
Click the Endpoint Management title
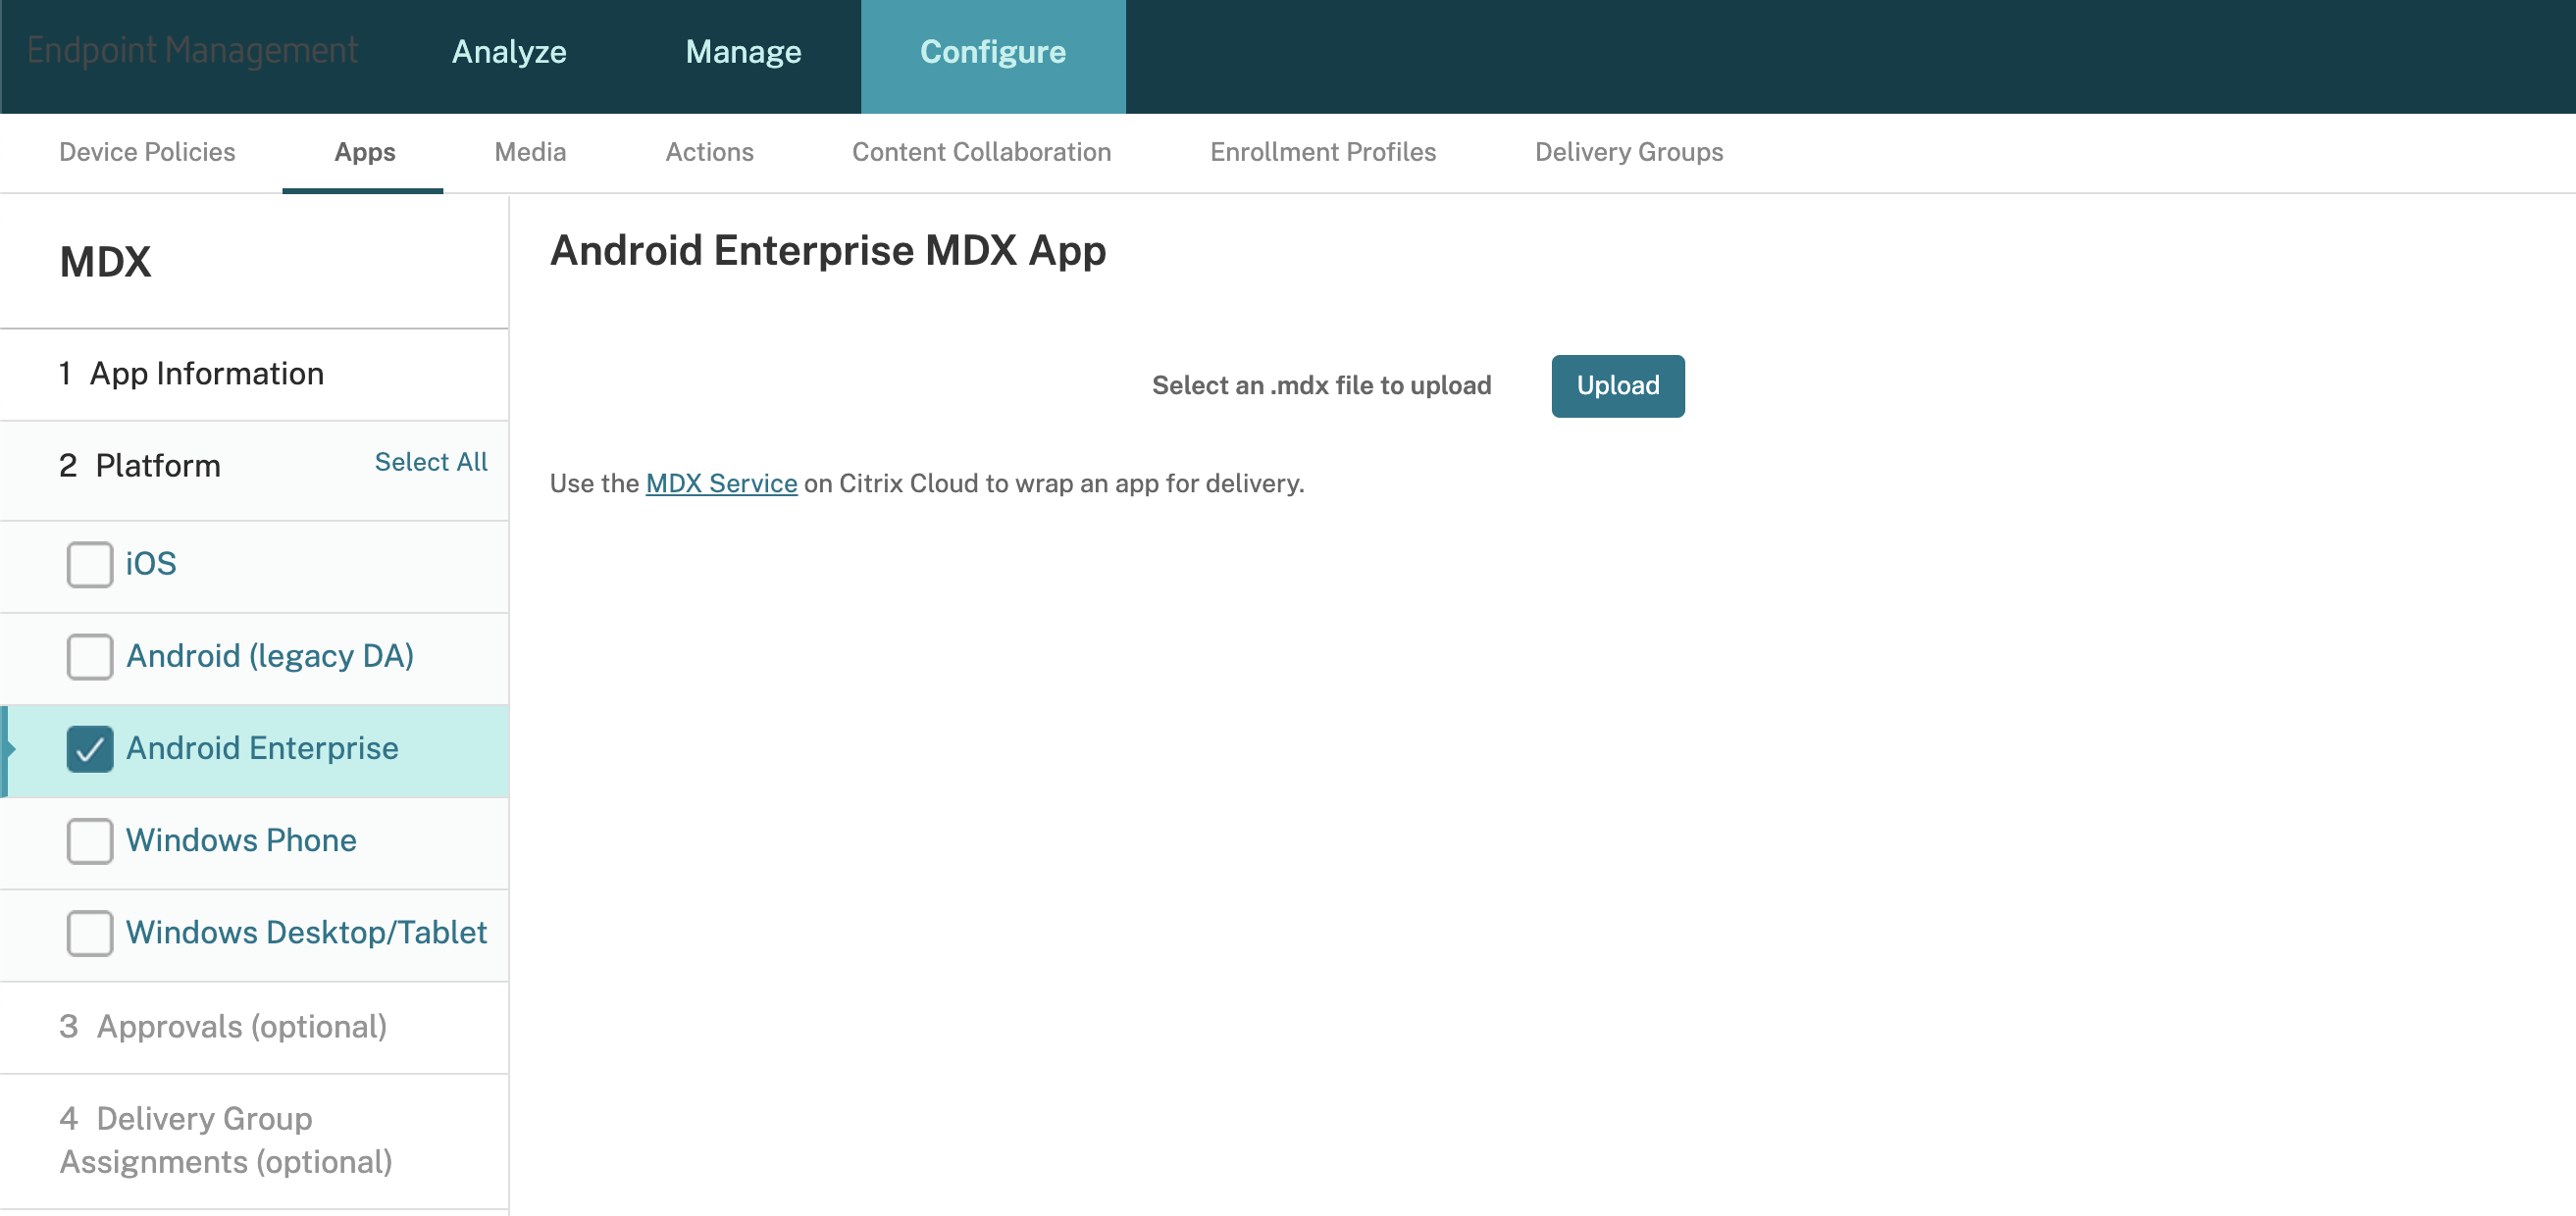(x=192, y=51)
